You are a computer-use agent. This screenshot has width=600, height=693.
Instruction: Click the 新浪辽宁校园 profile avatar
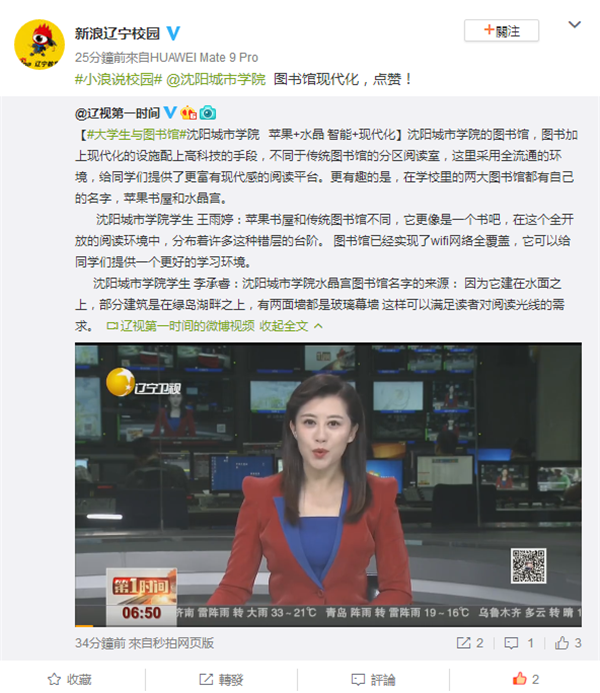[39, 44]
